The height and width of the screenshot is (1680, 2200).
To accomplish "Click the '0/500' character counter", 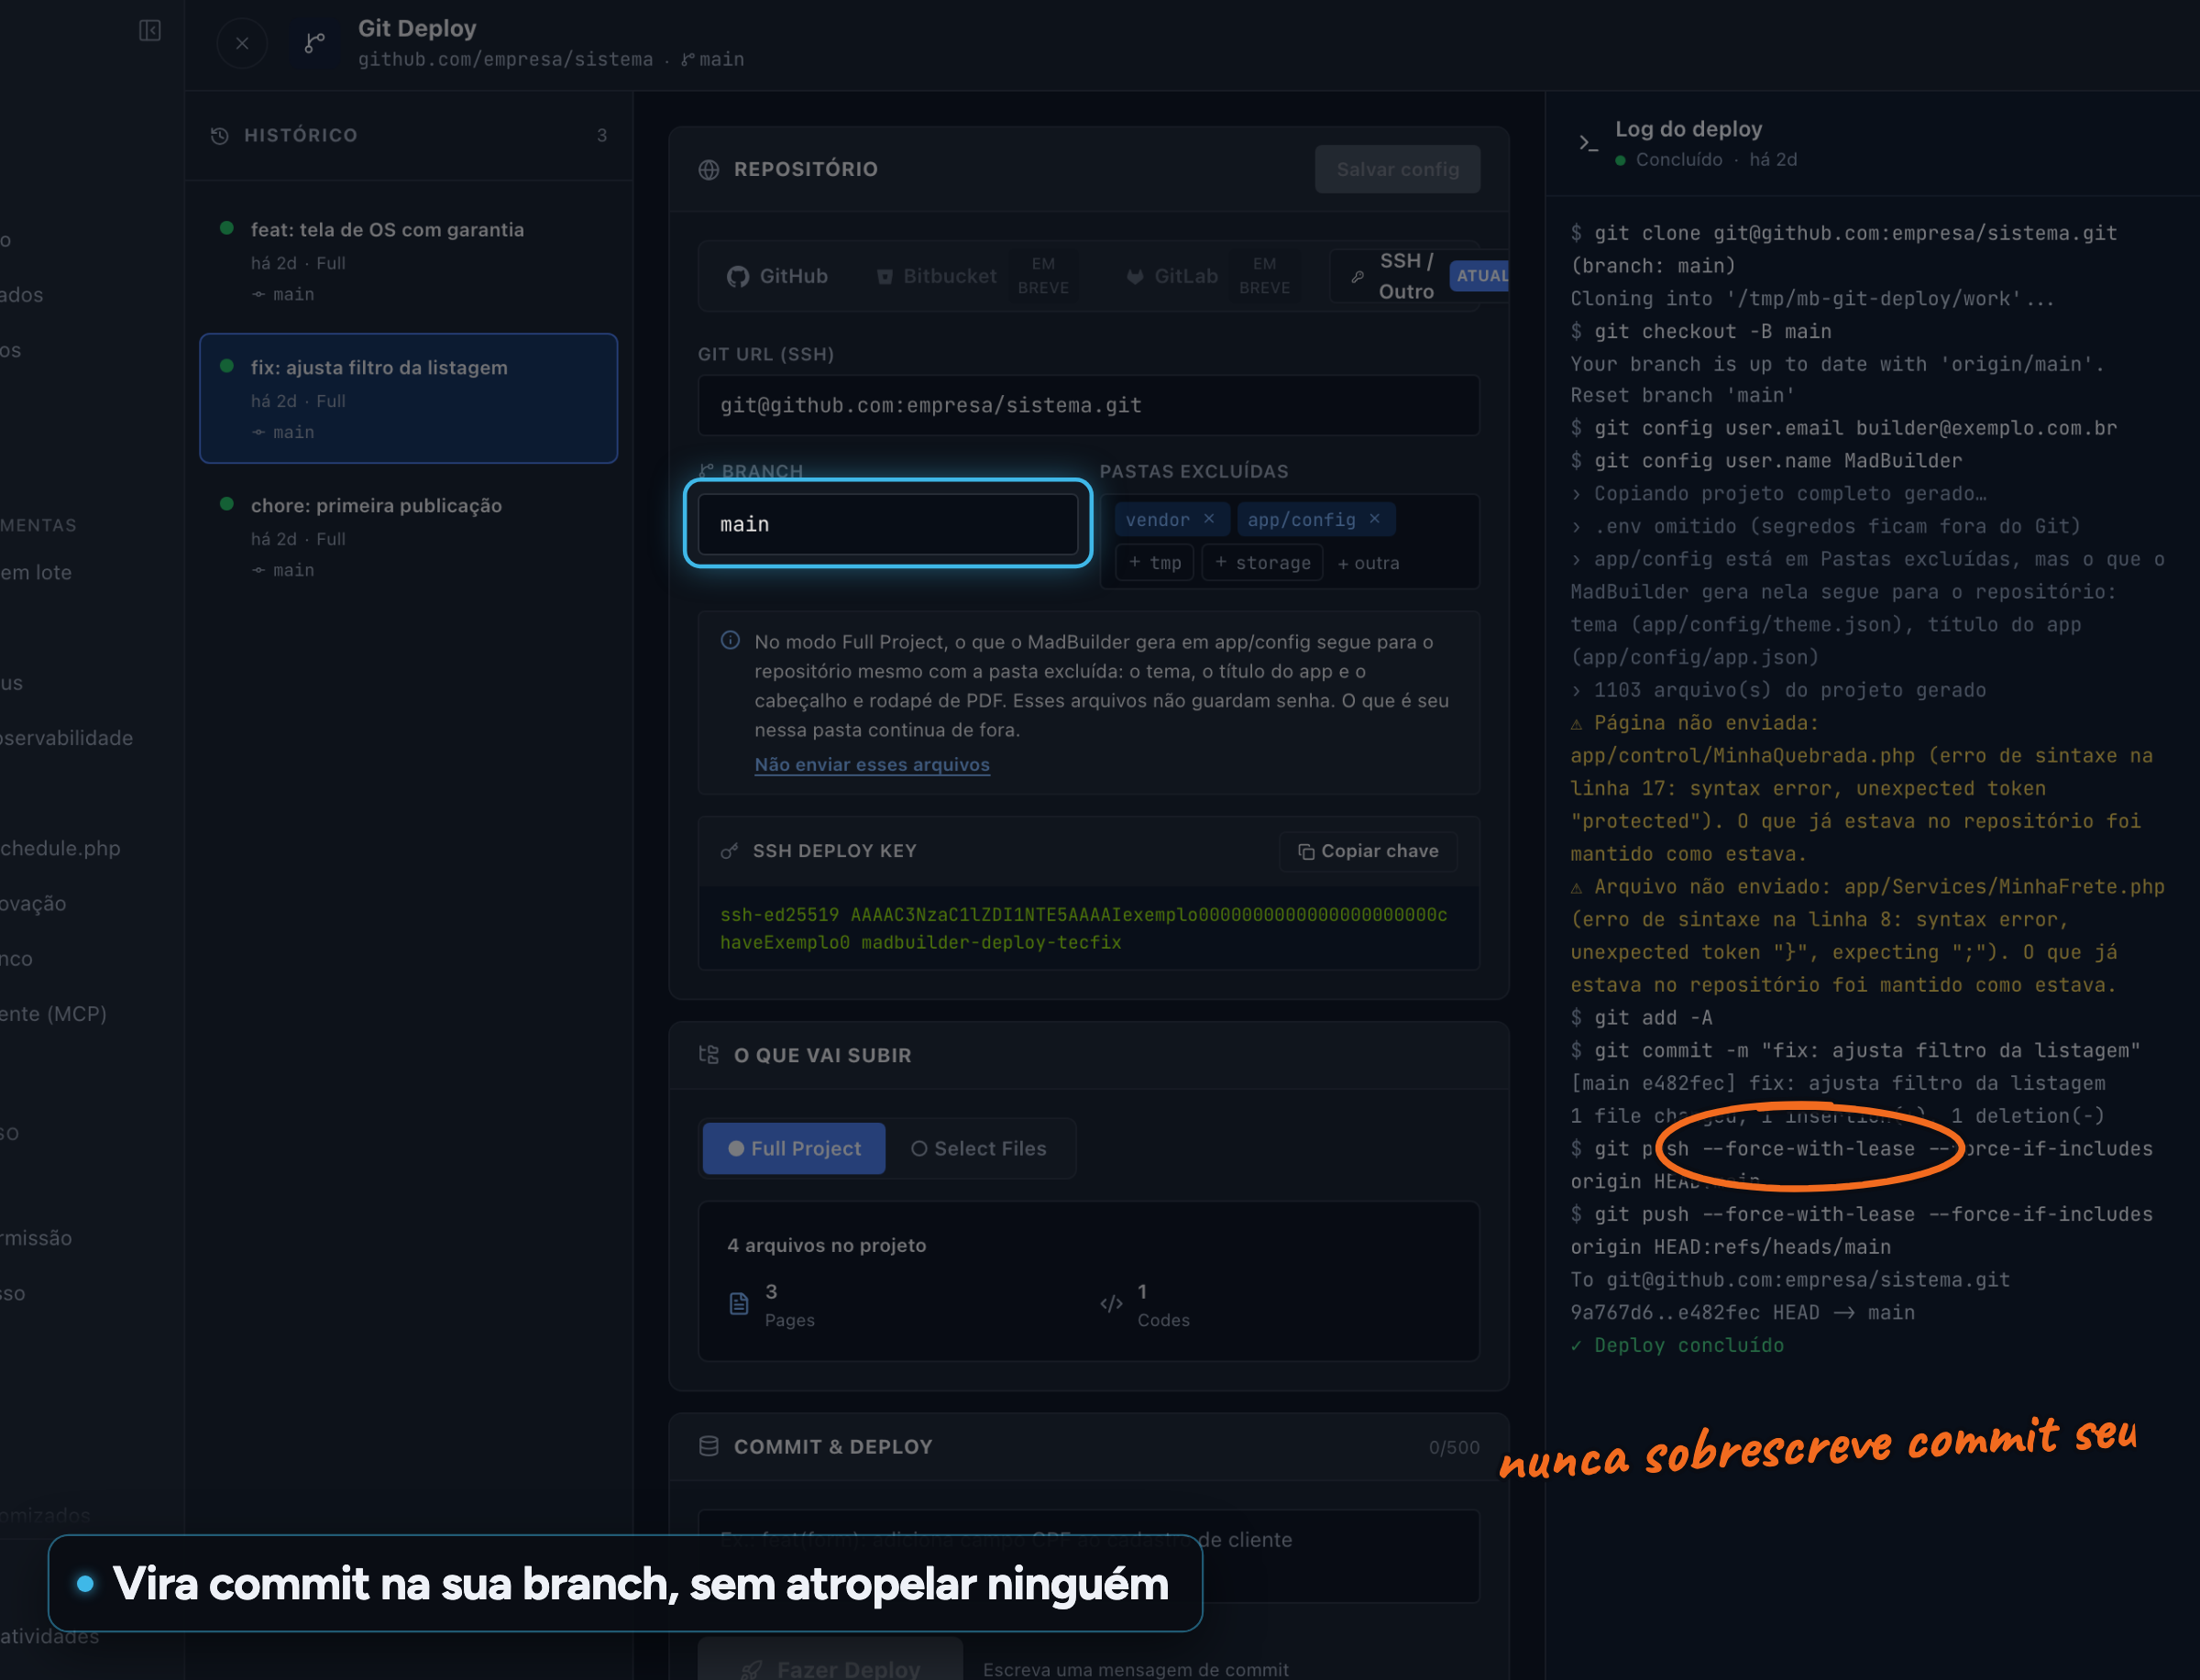I will (1454, 1447).
